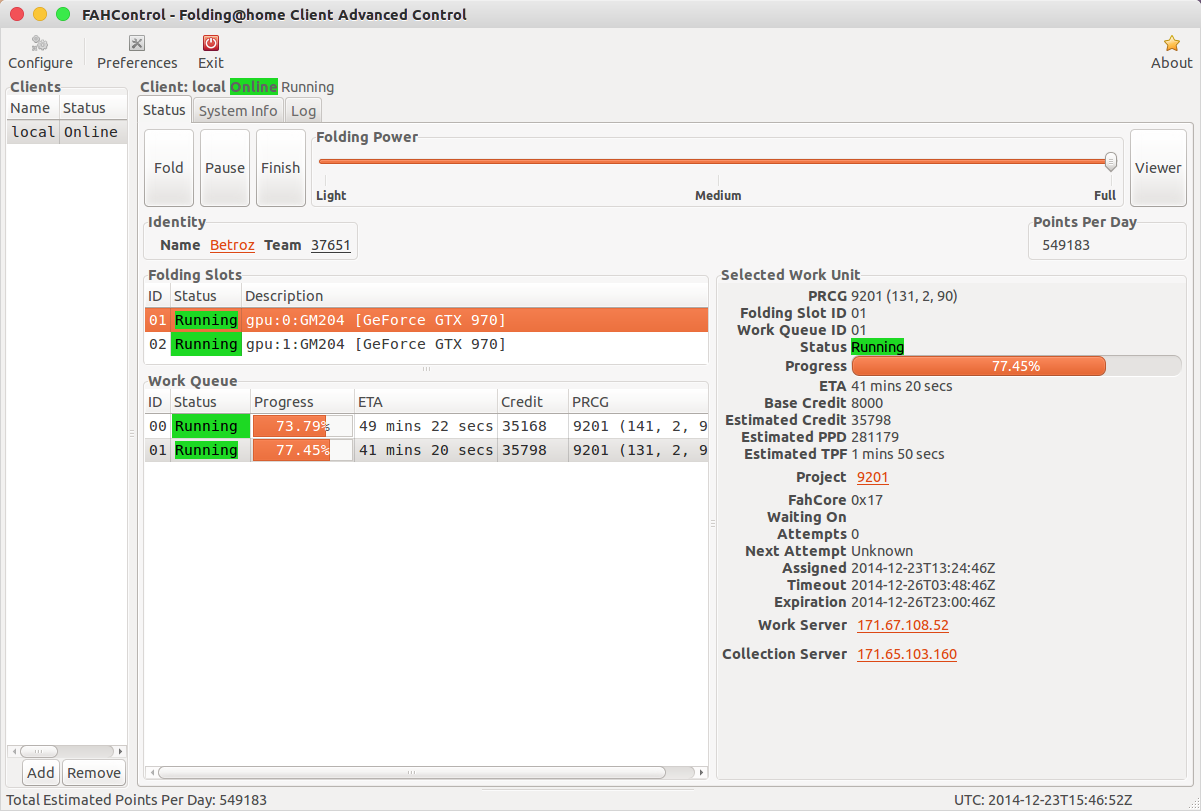
Task: Sort Work Queue by Credit column header
Action: [533, 402]
